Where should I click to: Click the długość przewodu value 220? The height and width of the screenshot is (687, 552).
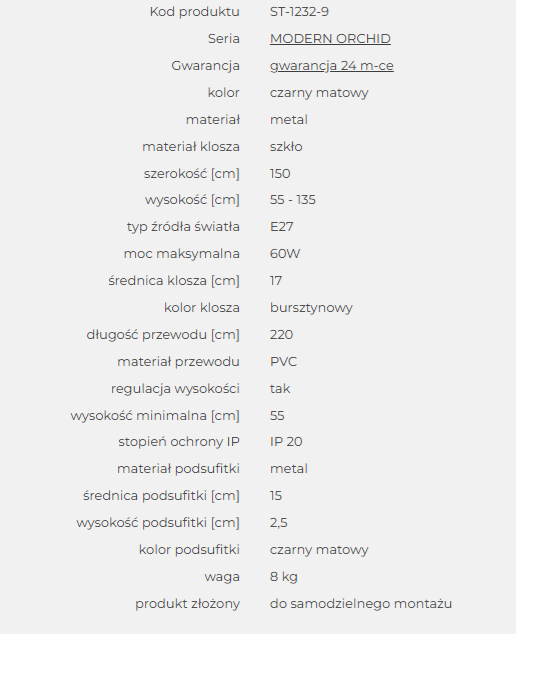click(x=281, y=335)
